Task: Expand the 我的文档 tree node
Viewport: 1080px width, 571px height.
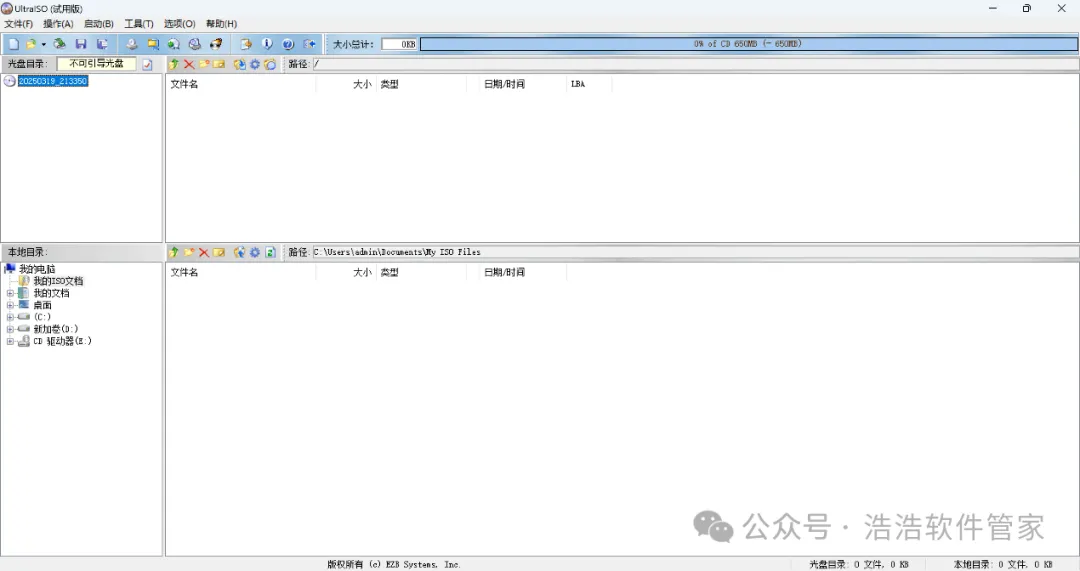Action: pos(10,293)
